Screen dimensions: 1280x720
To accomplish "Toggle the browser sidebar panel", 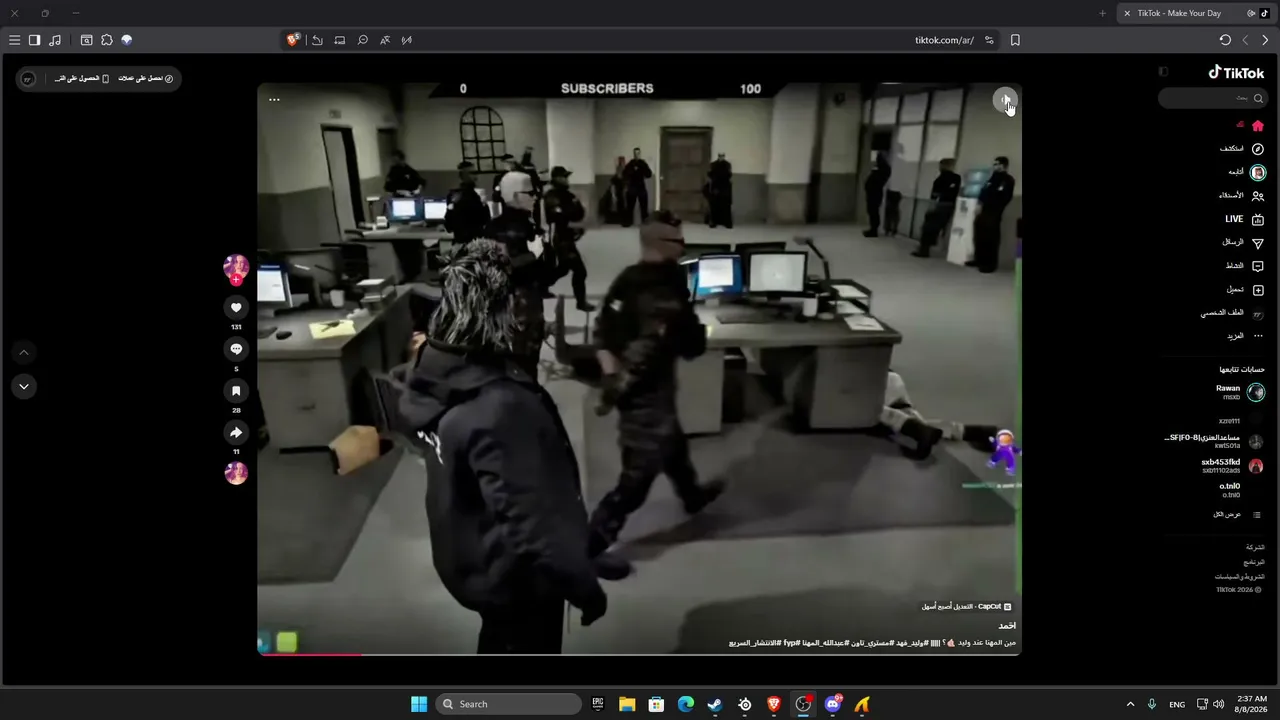I will click(34, 40).
